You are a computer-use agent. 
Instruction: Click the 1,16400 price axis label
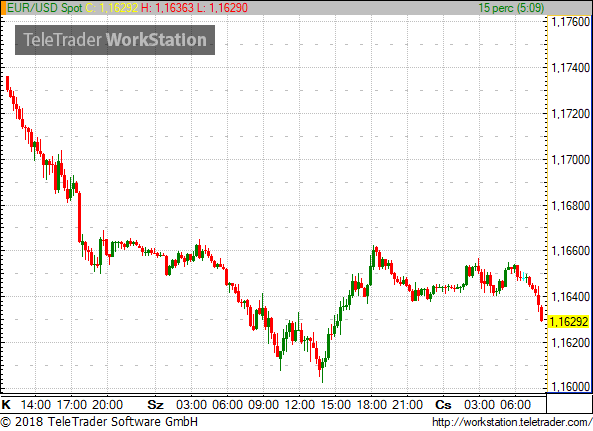tap(570, 297)
